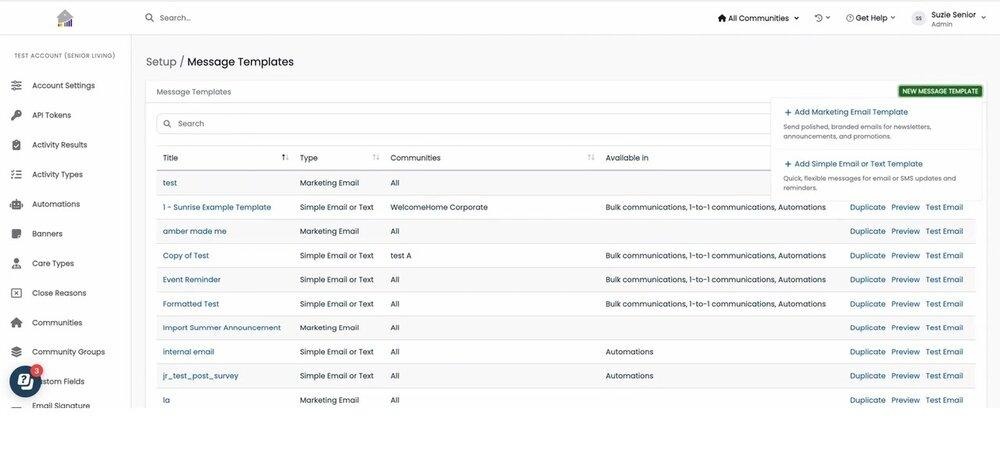The height and width of the screenshot is (469, 1000).
Task: Go to API Tokens
Action: tap(52, 115)
